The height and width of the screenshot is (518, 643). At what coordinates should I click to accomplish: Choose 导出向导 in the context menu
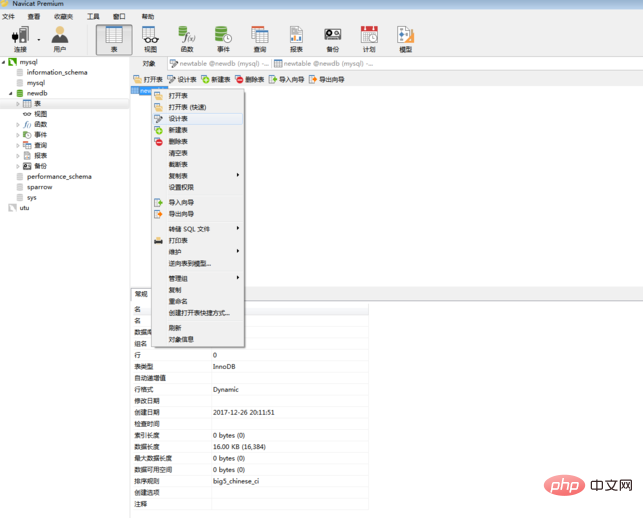(198, 214)
